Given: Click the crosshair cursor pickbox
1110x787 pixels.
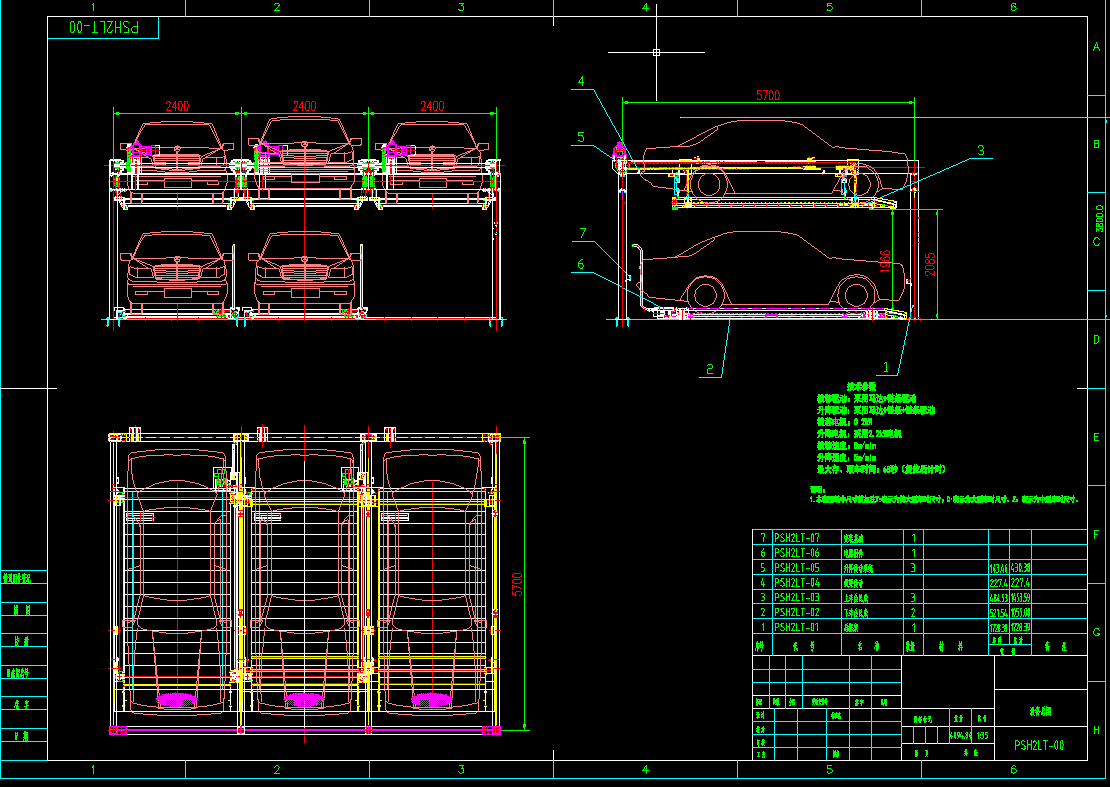Looking at the screenshot, I should click(656, 52).
